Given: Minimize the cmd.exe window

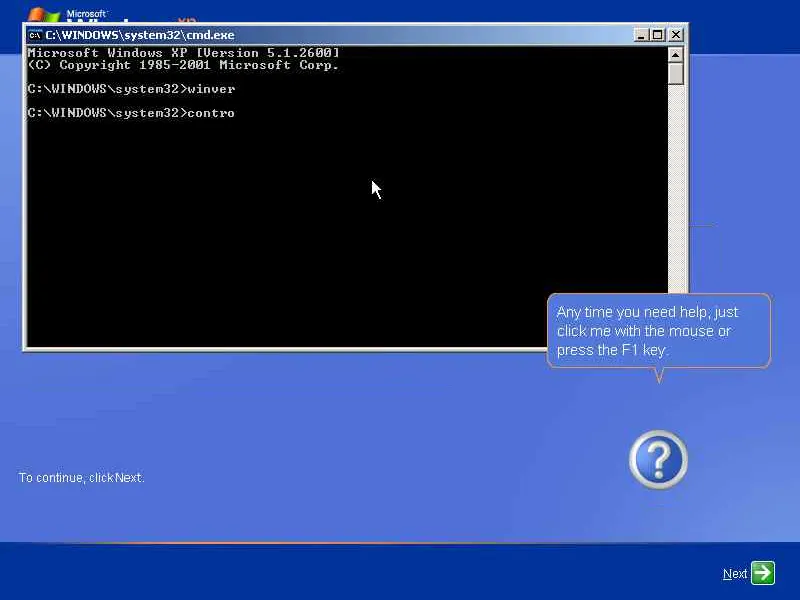Looking at the screenshot, I should pyautogui.click(x=641, y=35).
